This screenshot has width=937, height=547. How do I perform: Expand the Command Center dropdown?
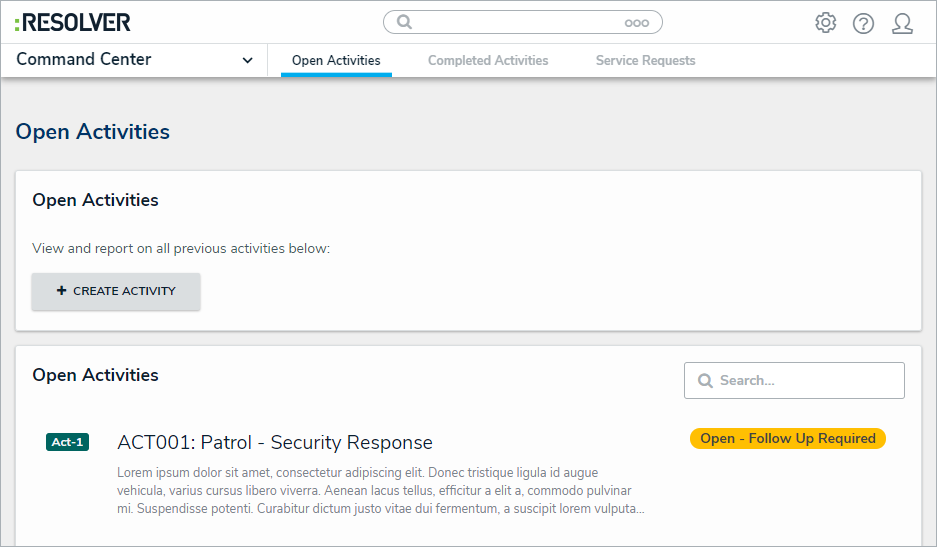[247, 60]
